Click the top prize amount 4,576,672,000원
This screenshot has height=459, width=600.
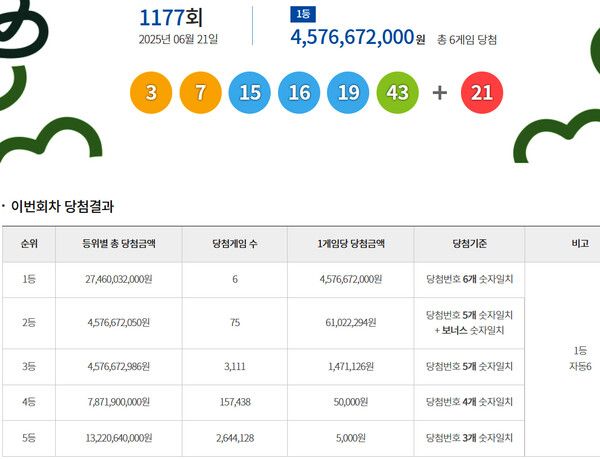click(x=358, y=37)
